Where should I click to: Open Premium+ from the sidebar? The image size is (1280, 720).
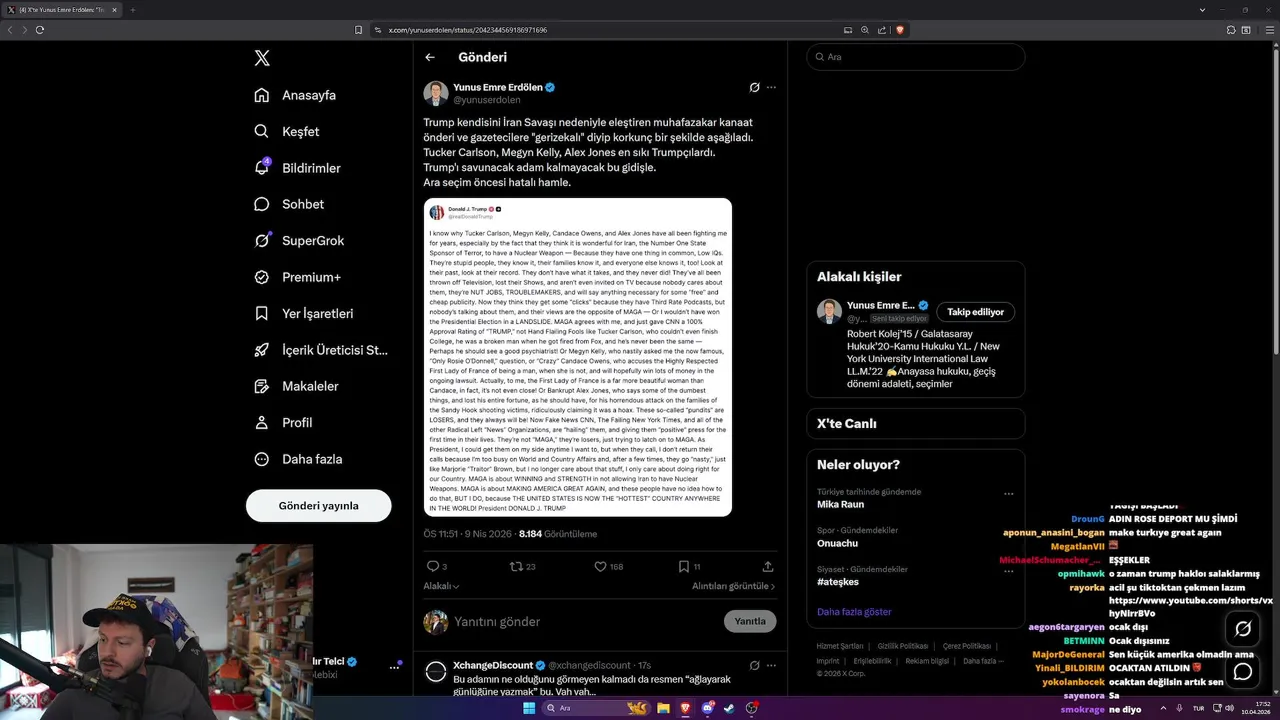(297, 277)
